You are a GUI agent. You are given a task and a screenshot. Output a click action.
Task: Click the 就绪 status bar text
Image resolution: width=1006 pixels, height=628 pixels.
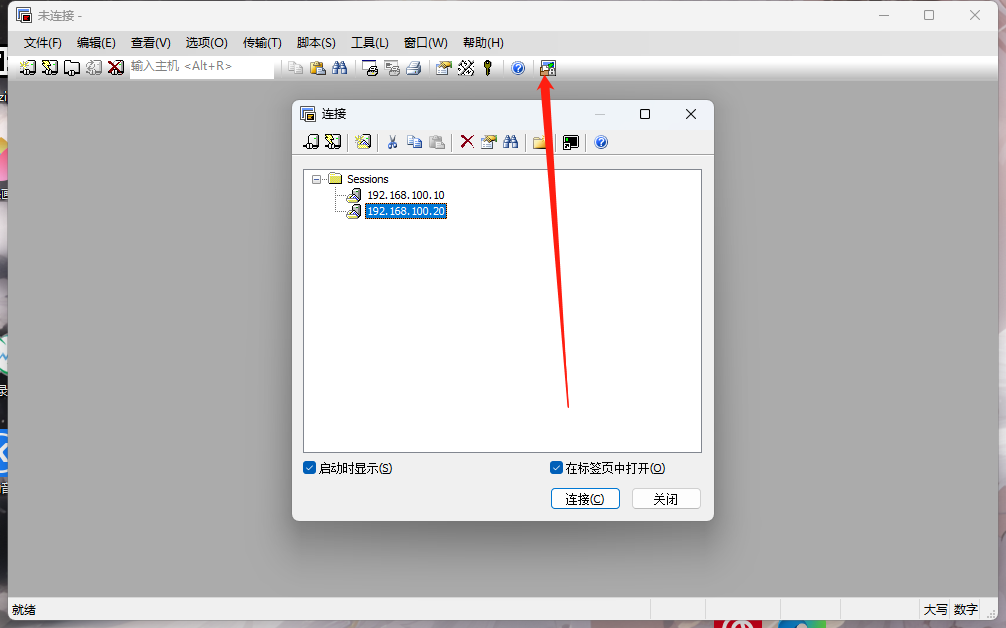pyautogui.click(x=24, y=609)
